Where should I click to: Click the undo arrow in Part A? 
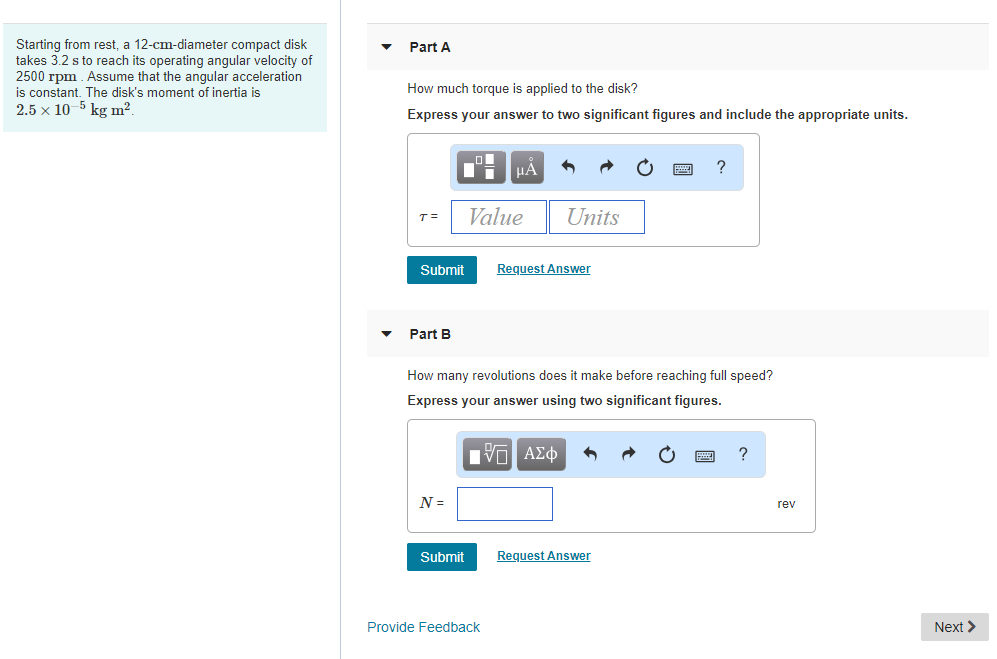click(x=568, y=168)
